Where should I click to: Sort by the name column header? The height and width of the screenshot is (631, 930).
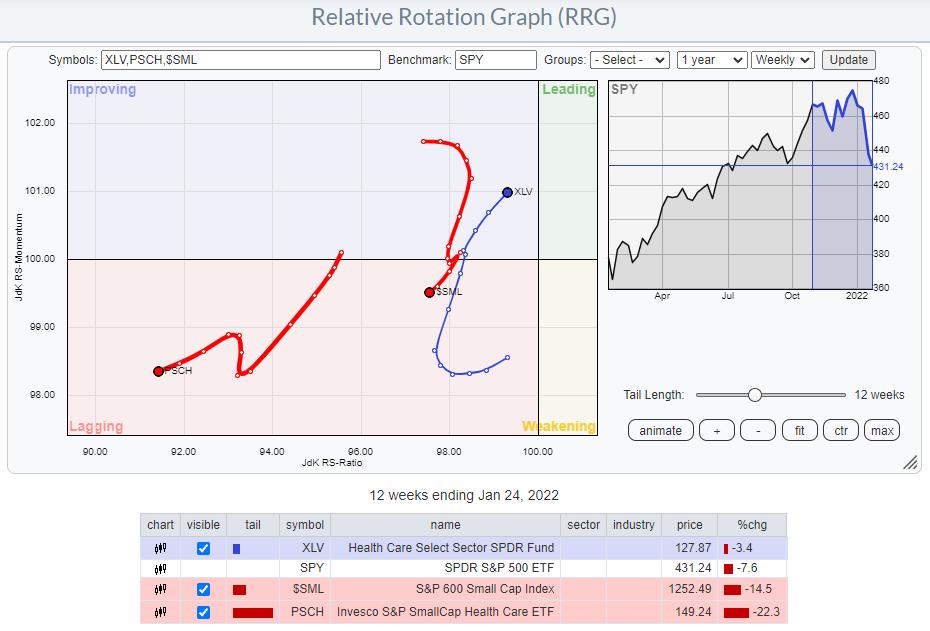[x=445, y=525]
